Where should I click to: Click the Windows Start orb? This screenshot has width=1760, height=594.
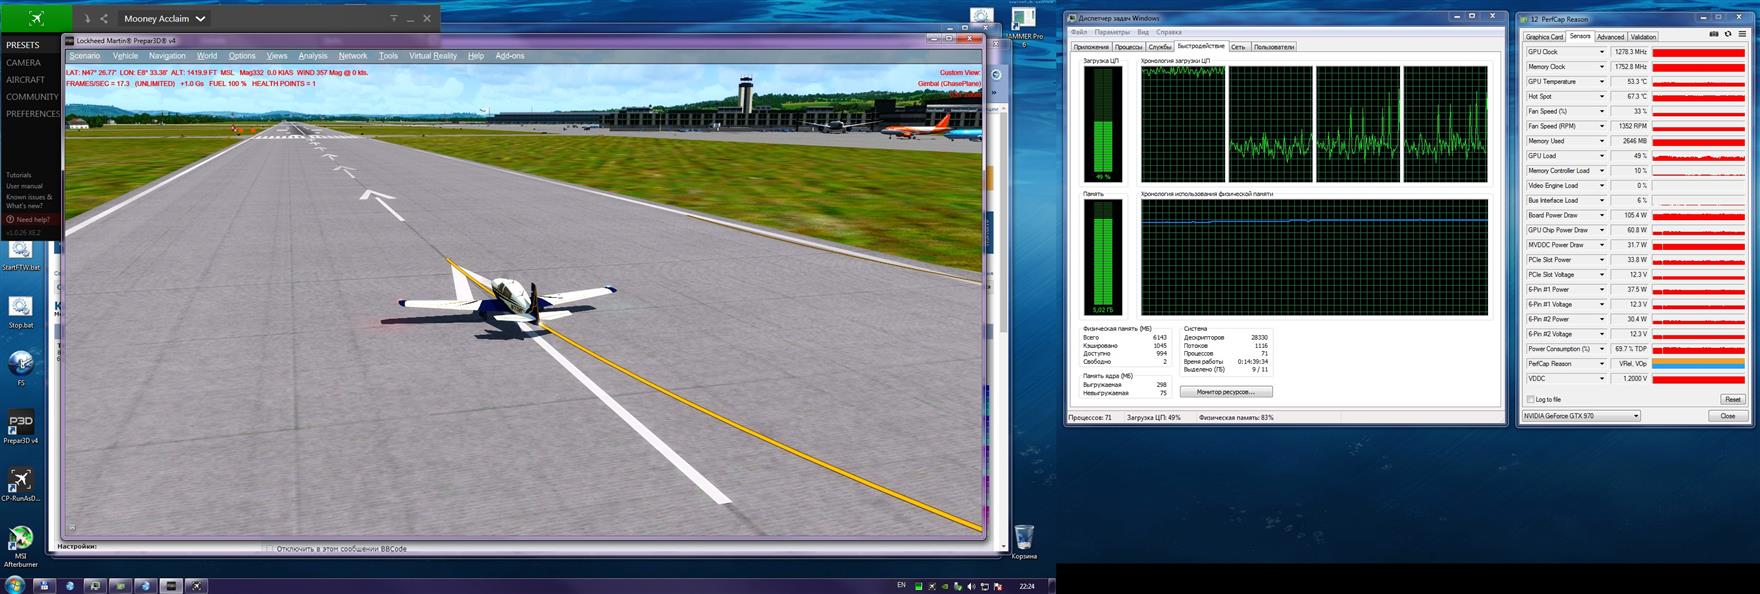point(15,585)
